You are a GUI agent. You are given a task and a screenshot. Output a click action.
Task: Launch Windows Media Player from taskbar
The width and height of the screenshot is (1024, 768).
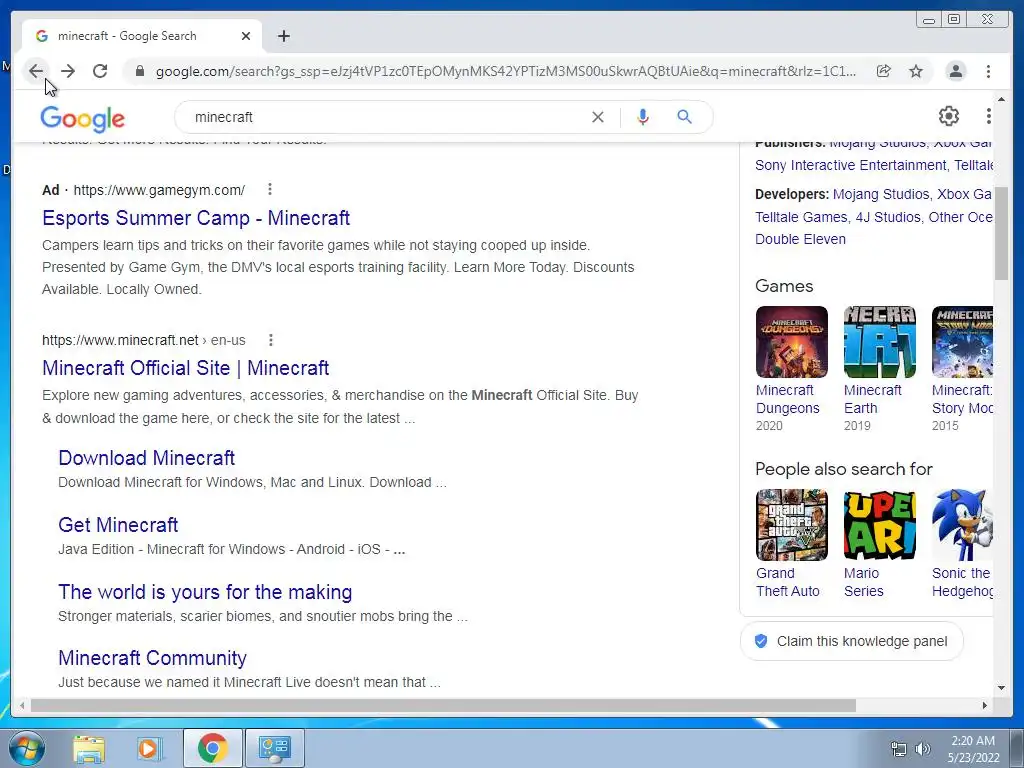tap(150, 748)
